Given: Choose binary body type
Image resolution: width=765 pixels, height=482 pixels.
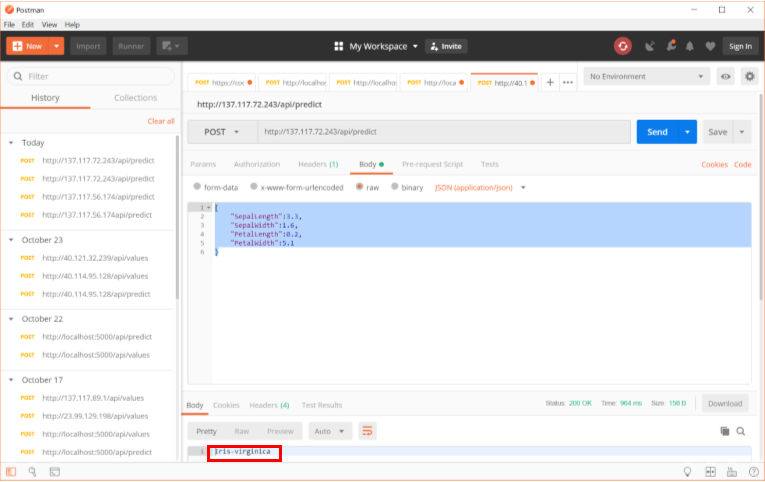Looking at the screenshot, I should pyautogui.click(x=407, y=187).
